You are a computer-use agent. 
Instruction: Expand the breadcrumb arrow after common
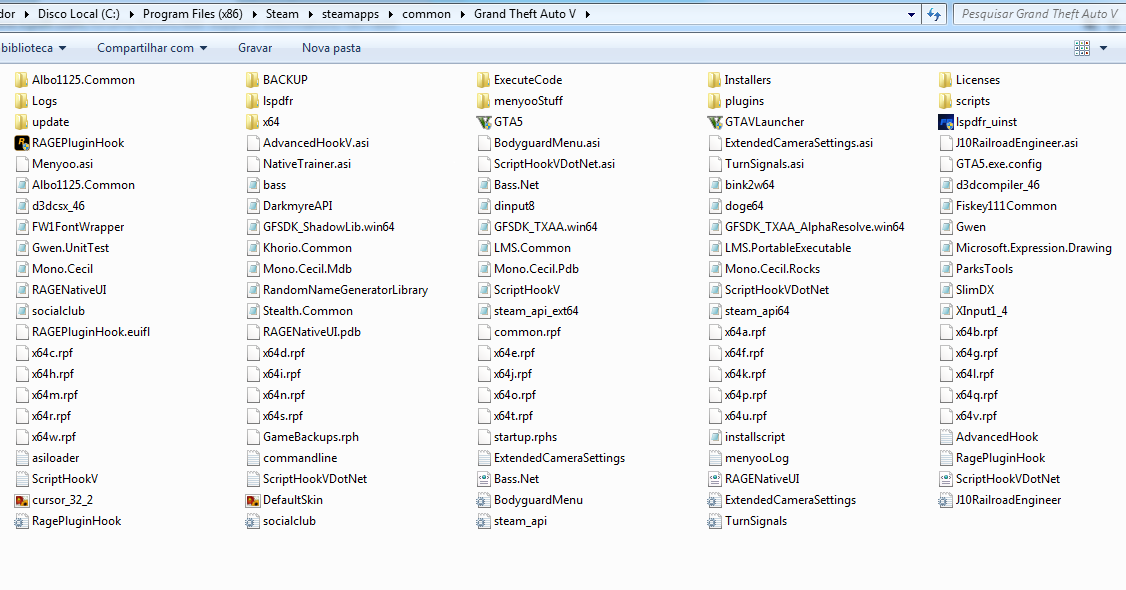[462, 14]
